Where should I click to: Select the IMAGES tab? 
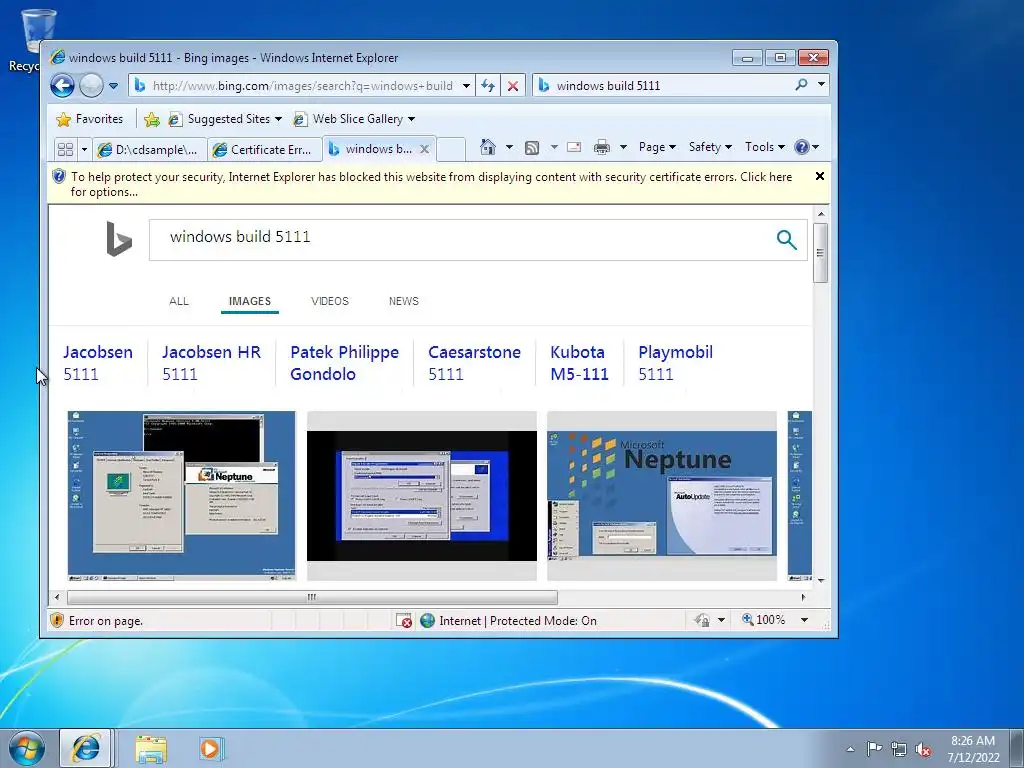click(x=249, y=301)
